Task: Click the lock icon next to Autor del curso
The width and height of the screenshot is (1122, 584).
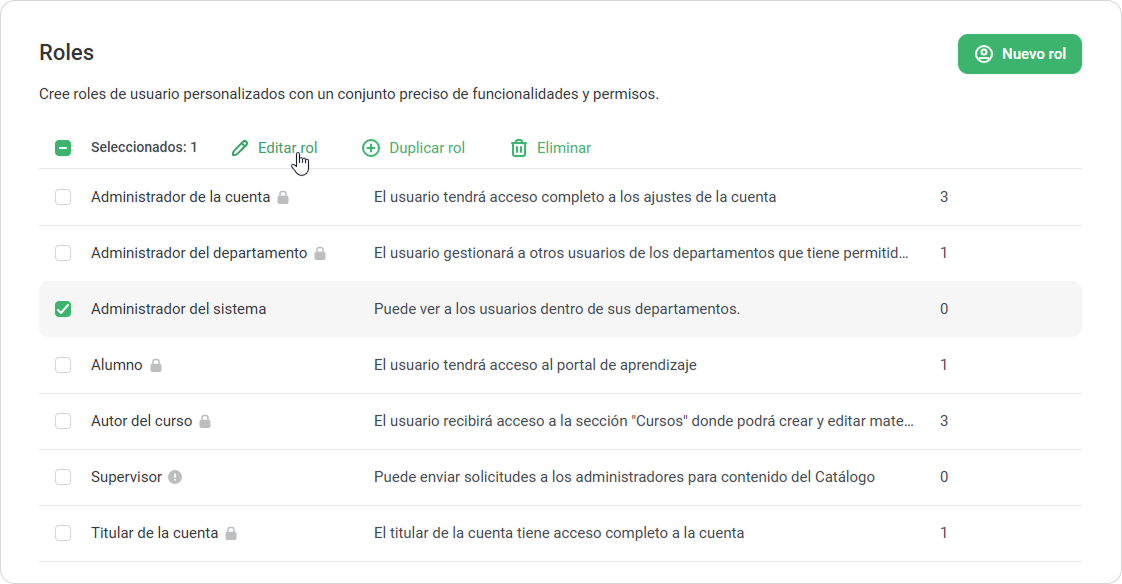Action: click(205, 422)
